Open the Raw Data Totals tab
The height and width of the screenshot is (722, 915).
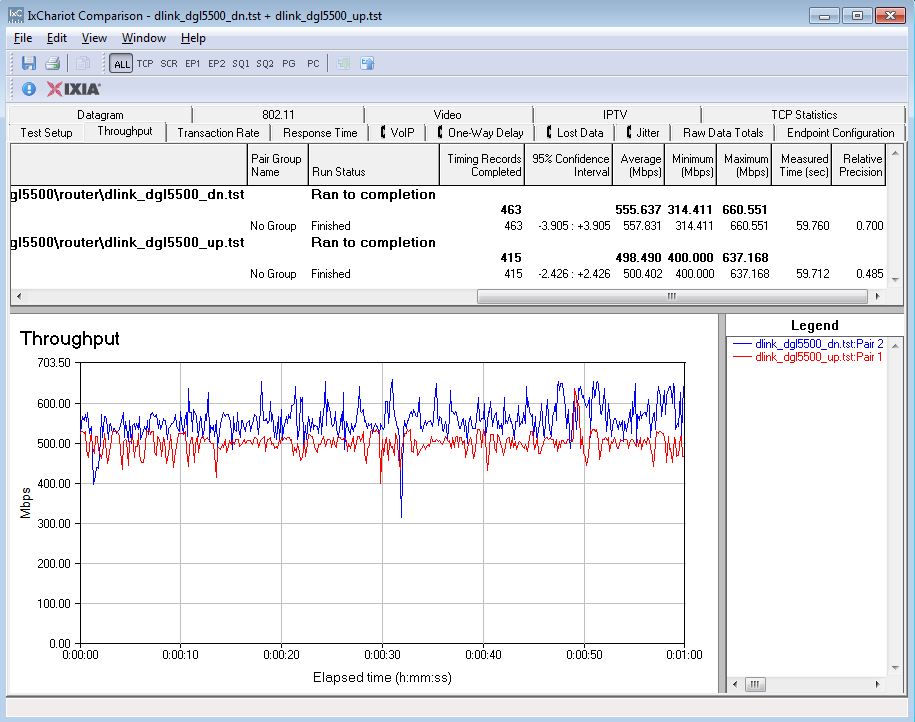click(722, 132)
